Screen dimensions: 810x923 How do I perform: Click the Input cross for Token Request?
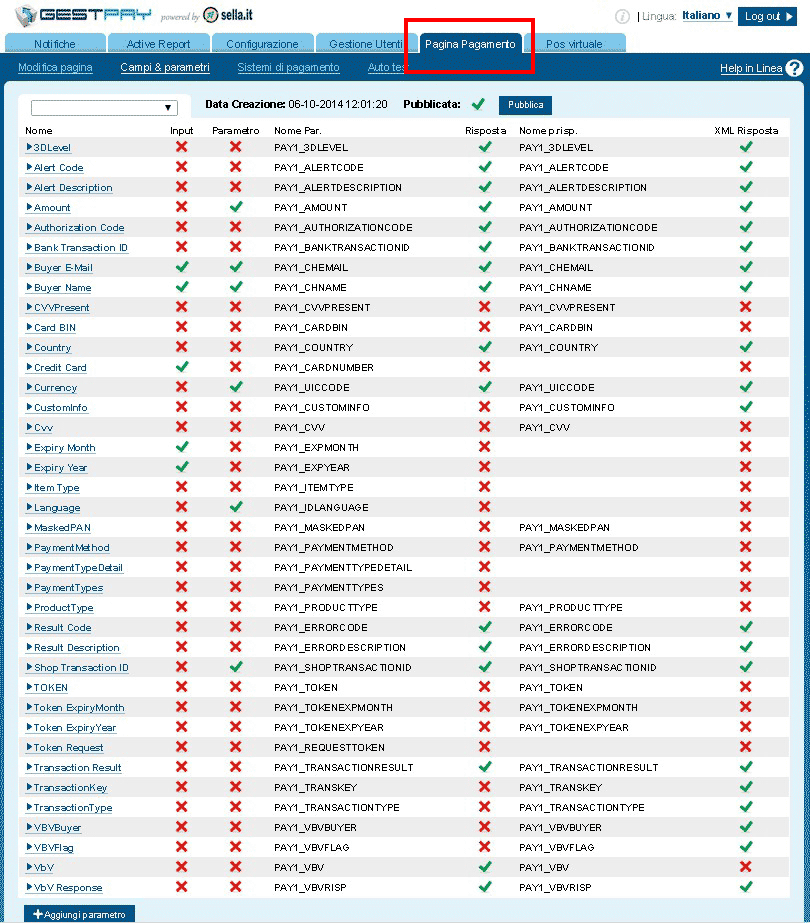coord(181,747)
